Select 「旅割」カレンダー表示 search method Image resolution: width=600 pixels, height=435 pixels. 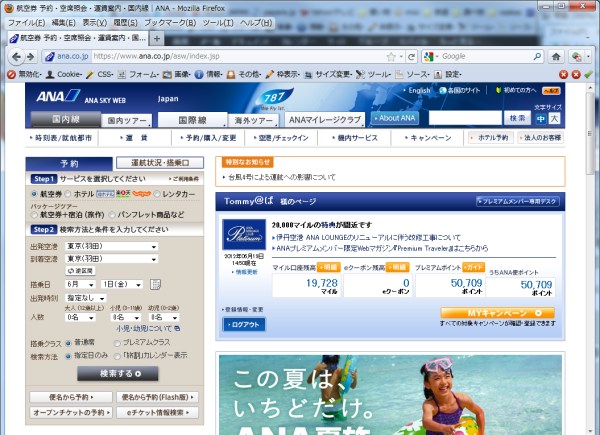click(117, 356)
